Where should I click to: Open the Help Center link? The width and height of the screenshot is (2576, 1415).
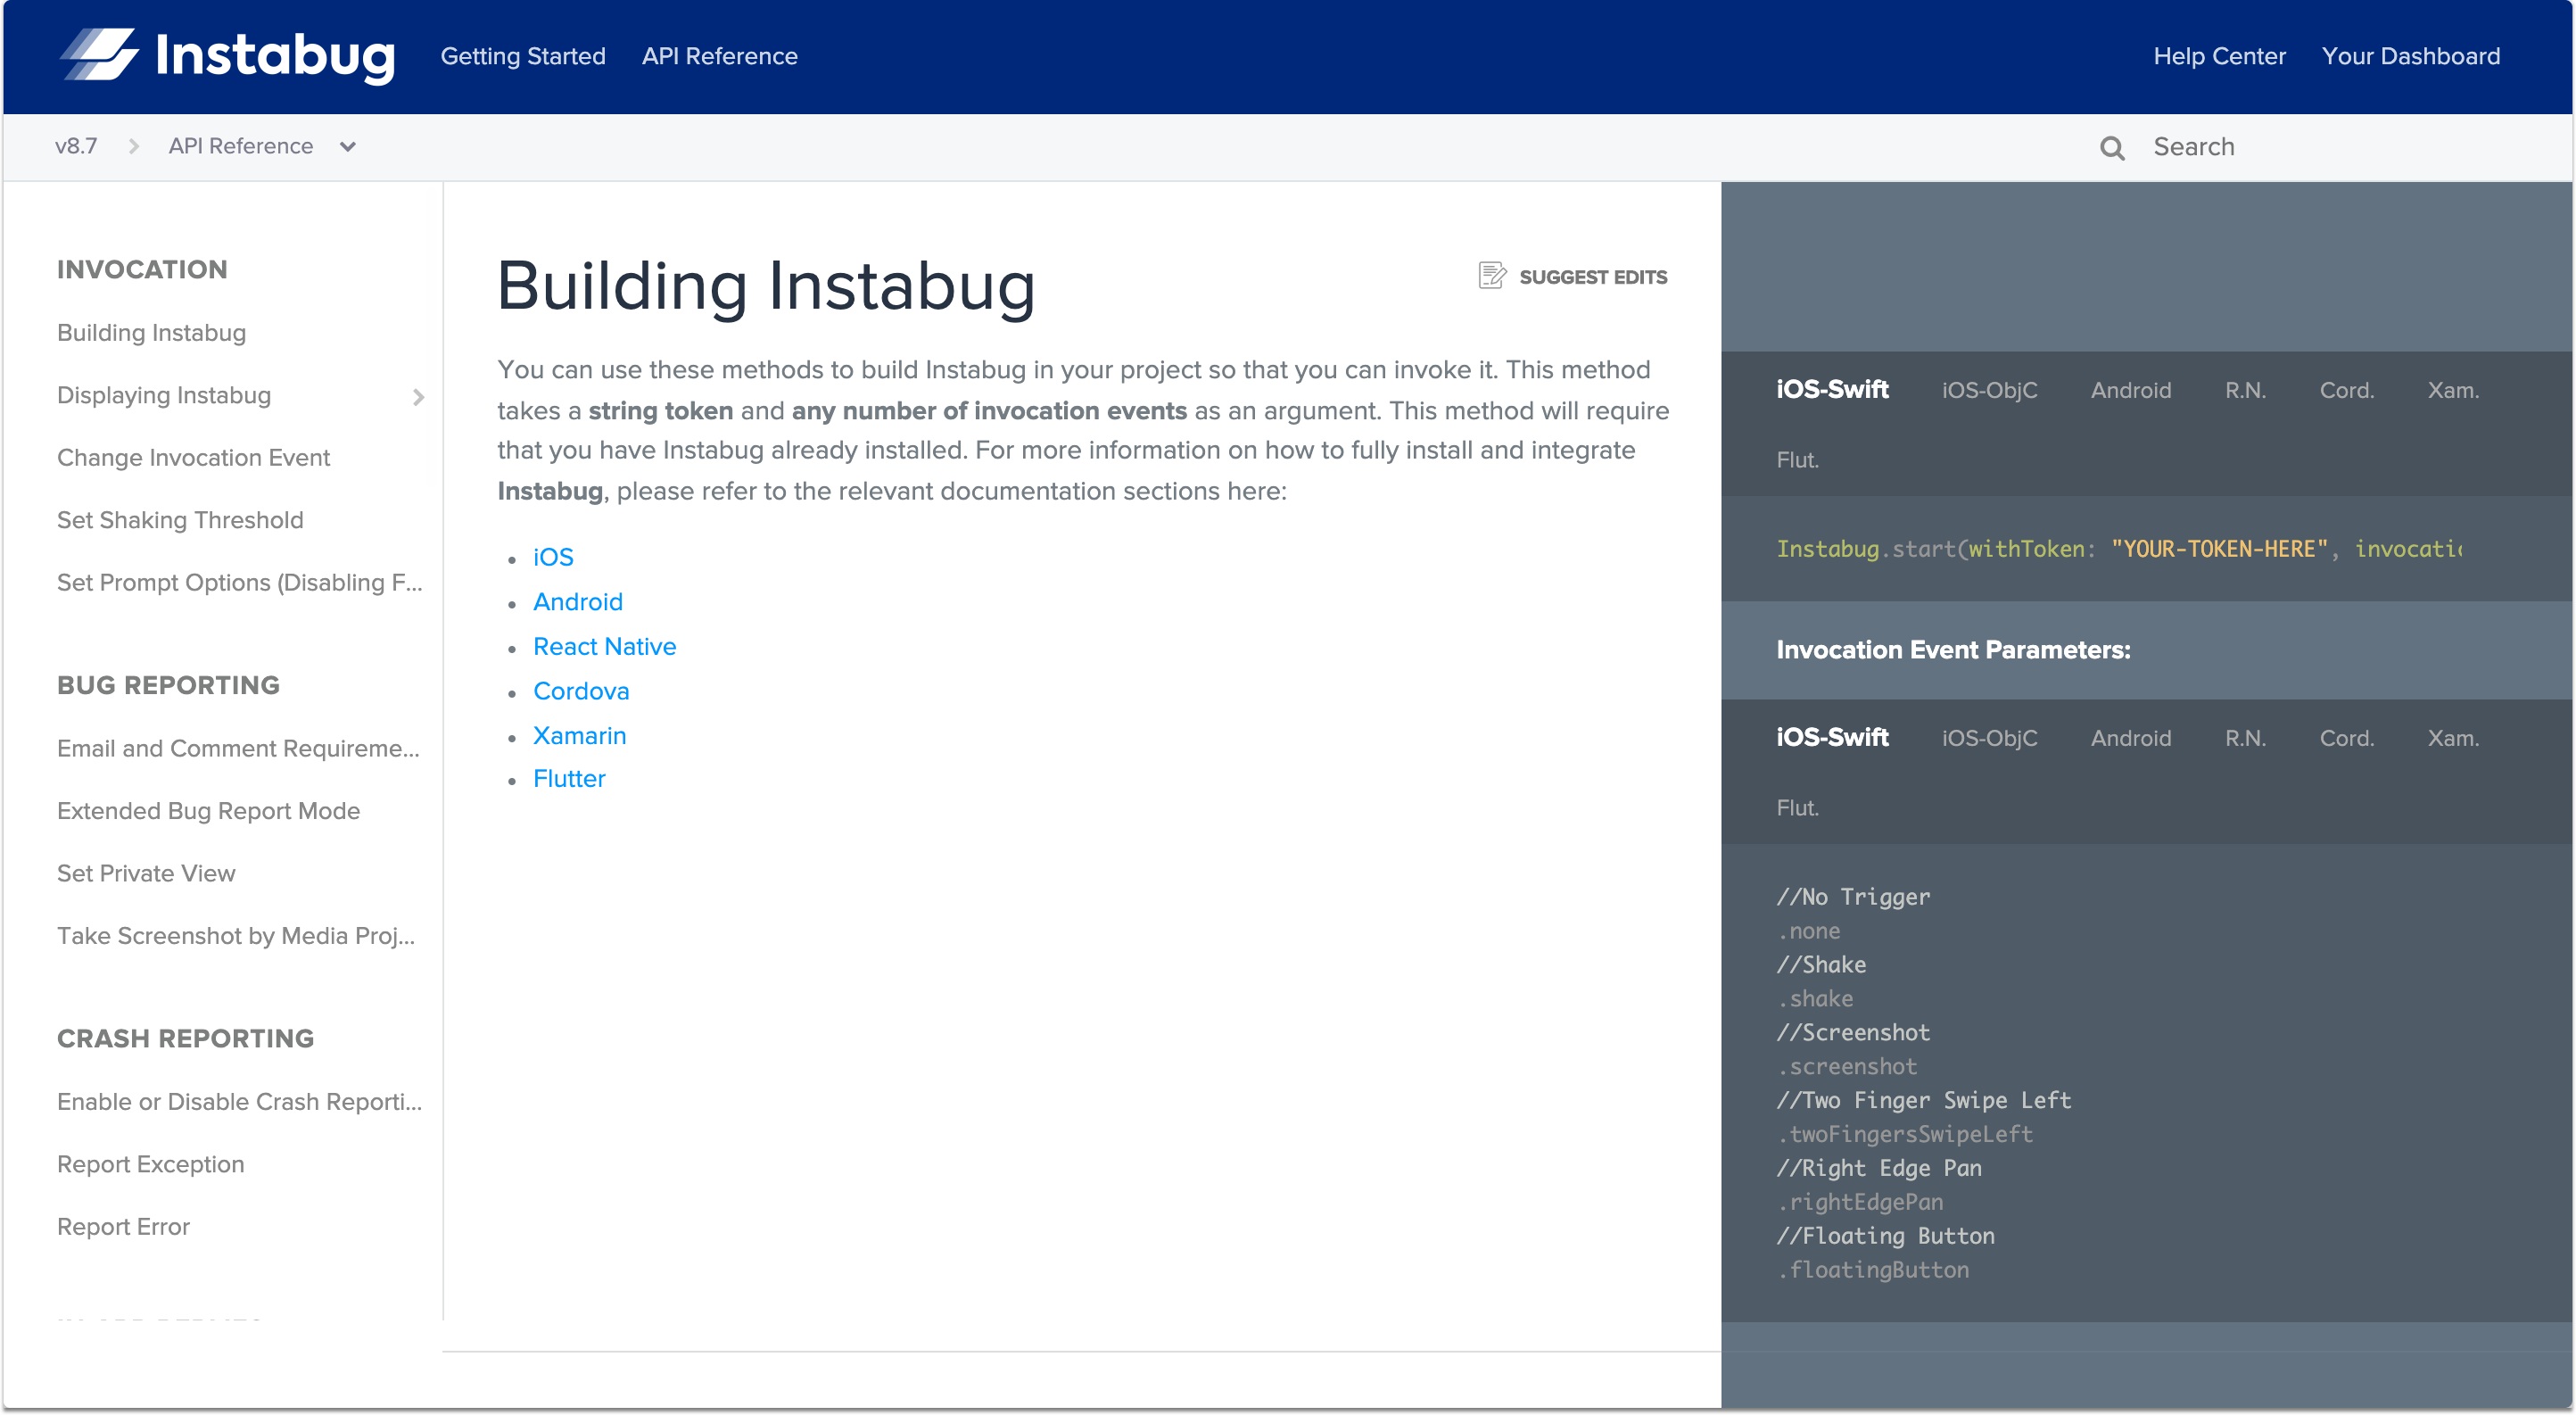(2219, 57)
